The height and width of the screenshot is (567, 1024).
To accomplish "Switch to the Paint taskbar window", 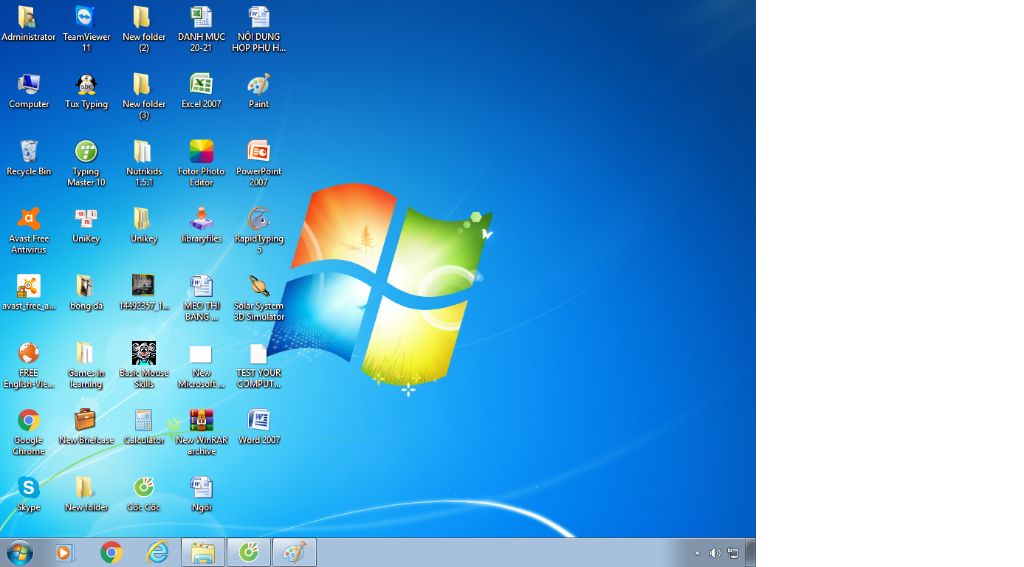I will pos(294,553).
